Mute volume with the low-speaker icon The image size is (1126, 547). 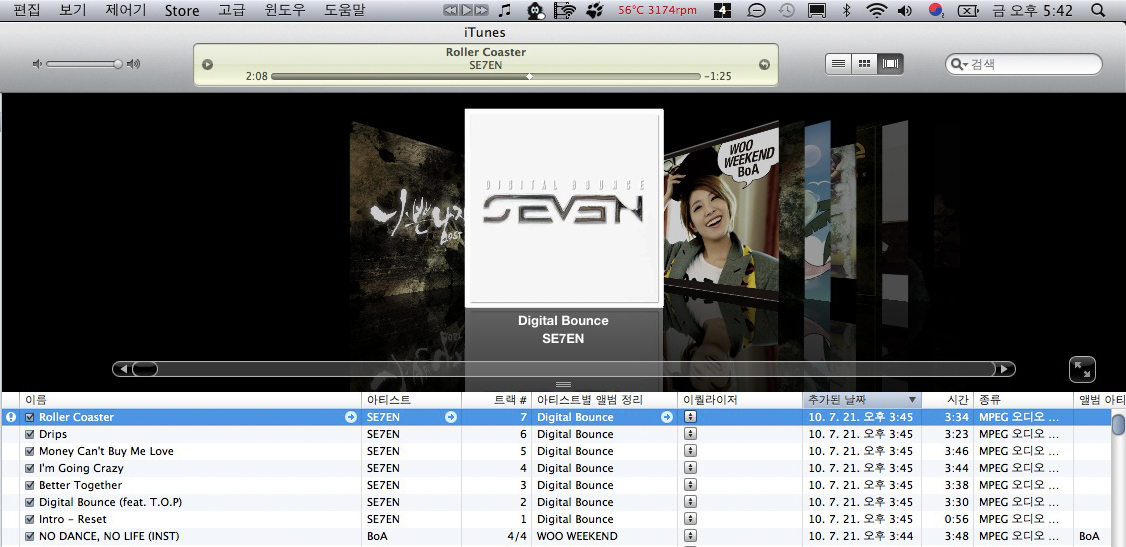(37, 64)
